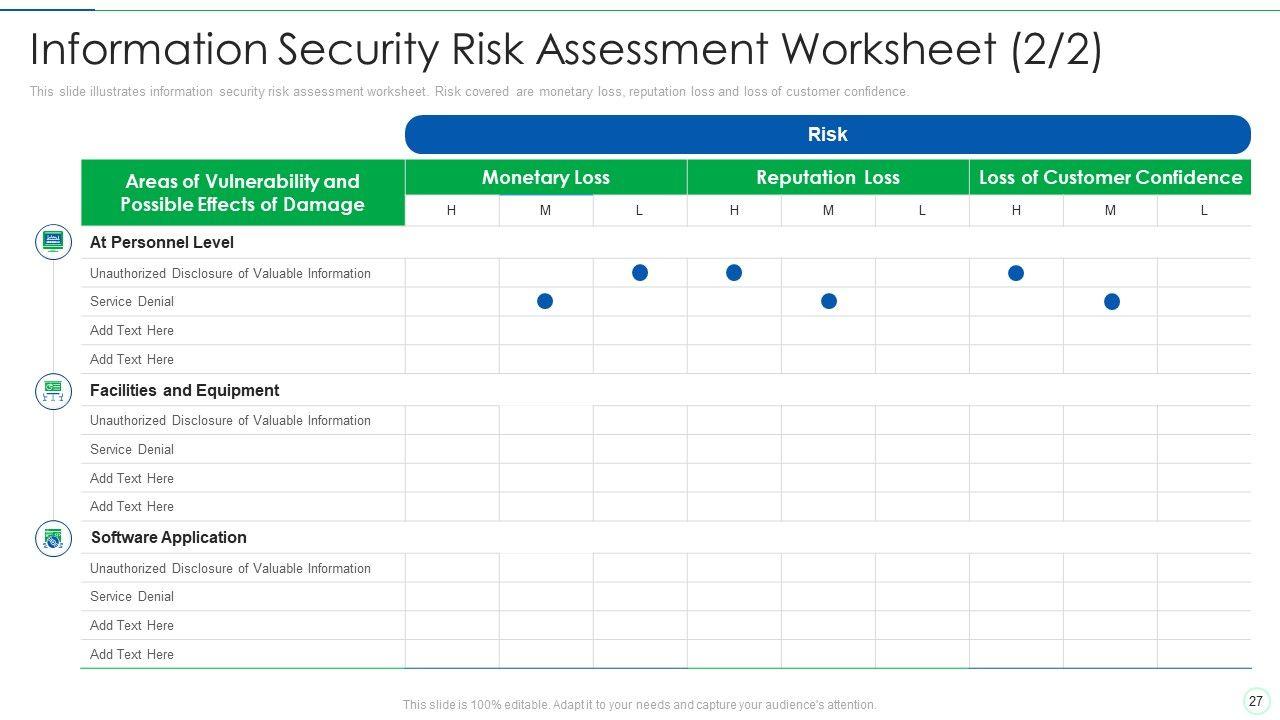Select first Add Text Here under At Personnel Level

[x=132, y=330]
